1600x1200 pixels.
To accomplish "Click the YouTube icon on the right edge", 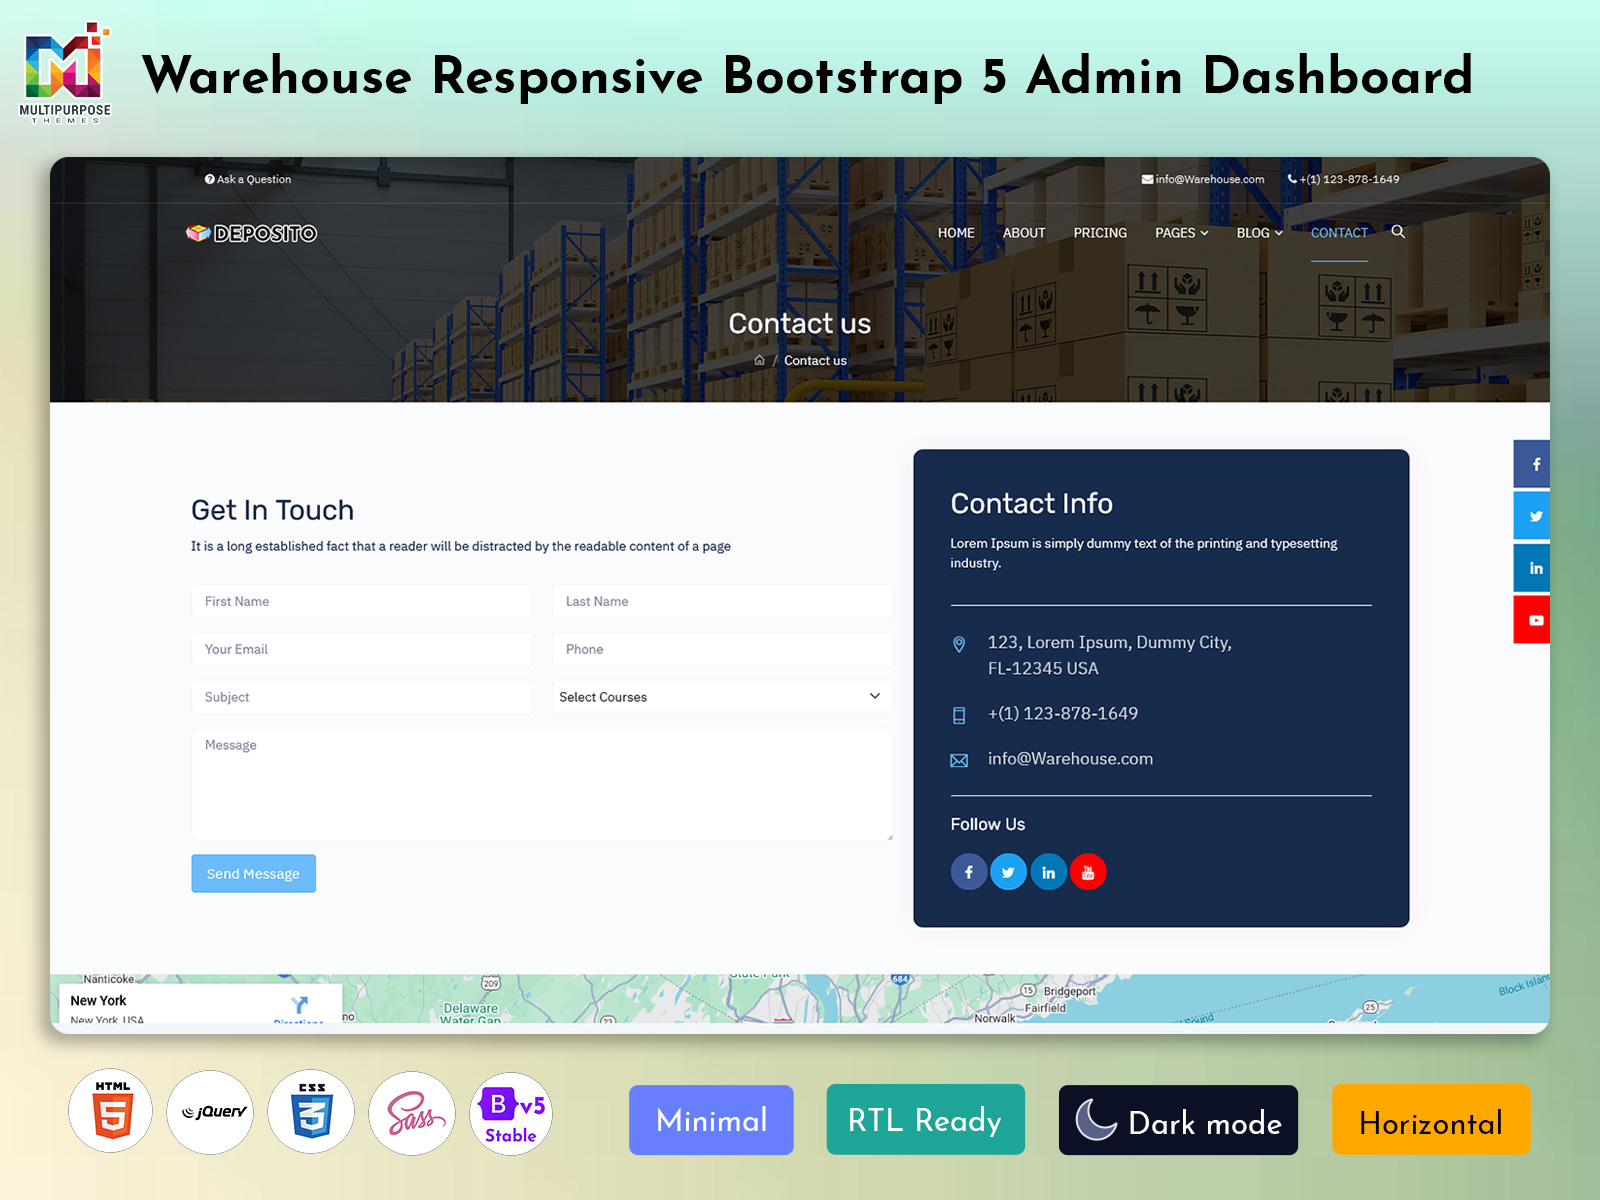I will point(1533,619).
